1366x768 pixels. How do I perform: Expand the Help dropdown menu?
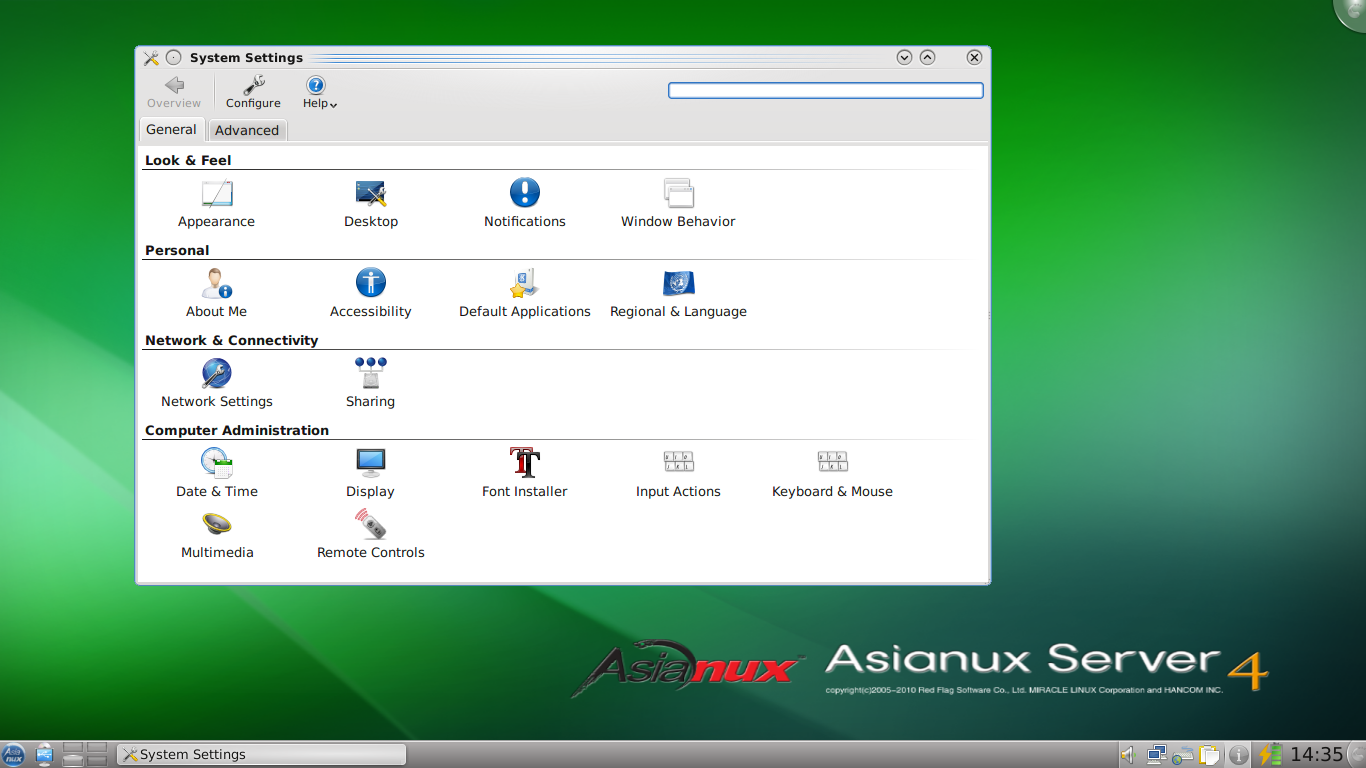(319, 92)
